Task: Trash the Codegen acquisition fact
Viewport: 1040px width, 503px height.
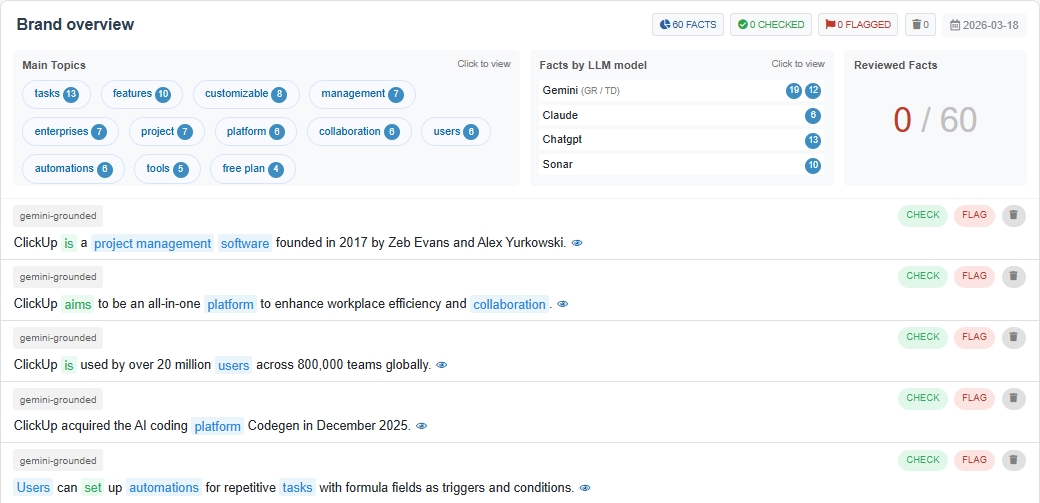Action: click(x=1013, y=399)
